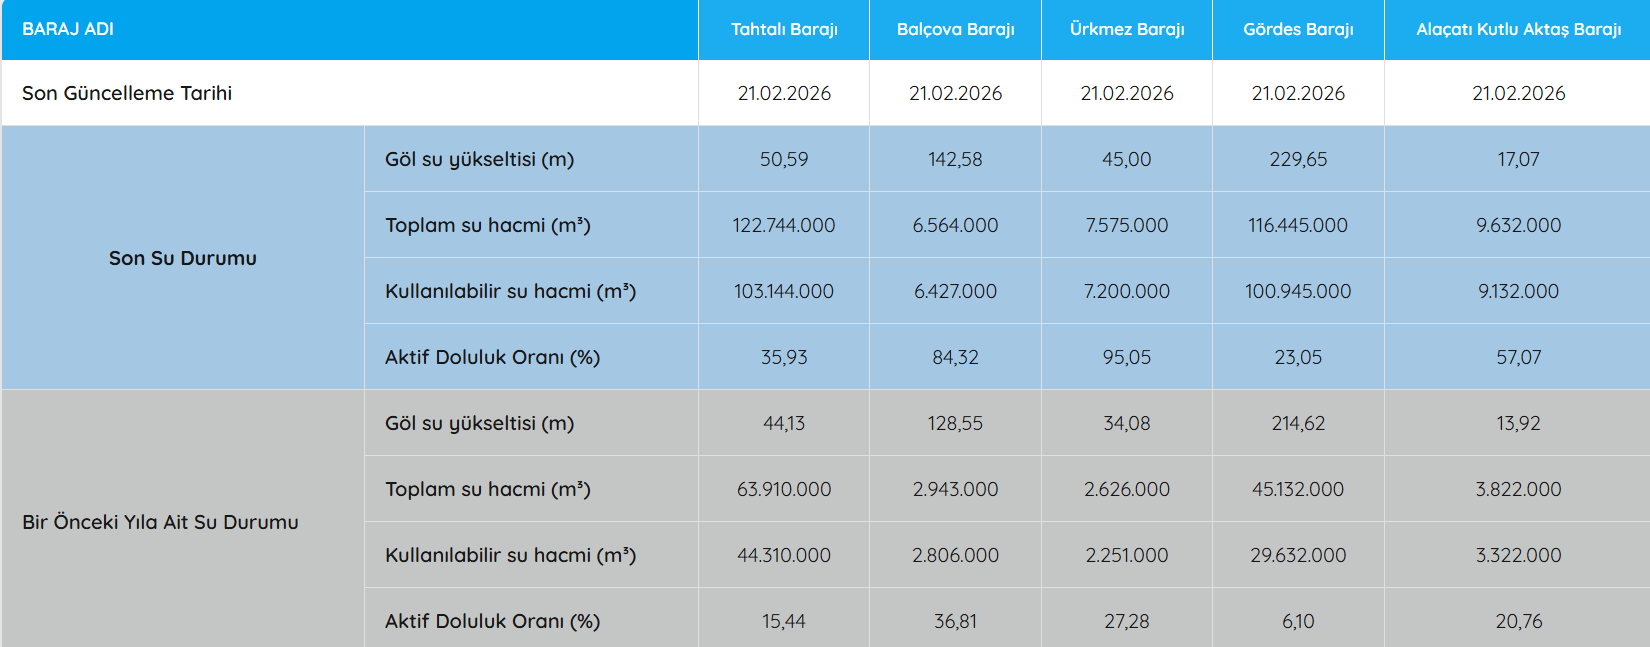Image resolution: width=1650 pixels, height=647 pixels.
Task: Click Gördes previous year total volume 45.132.000
Action: [x=1298, y=489]
